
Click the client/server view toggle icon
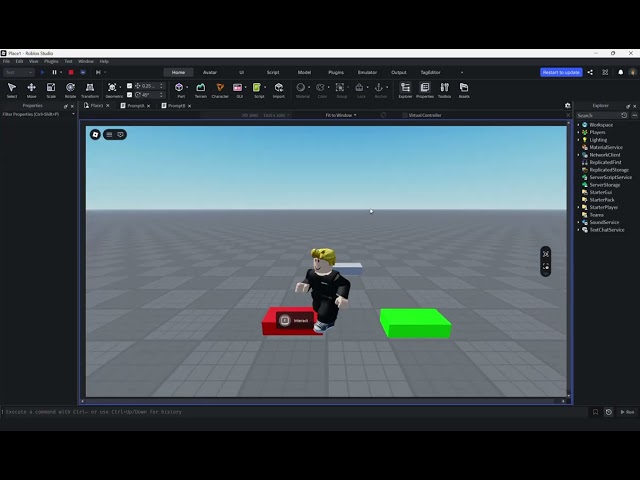coord(83,72)
